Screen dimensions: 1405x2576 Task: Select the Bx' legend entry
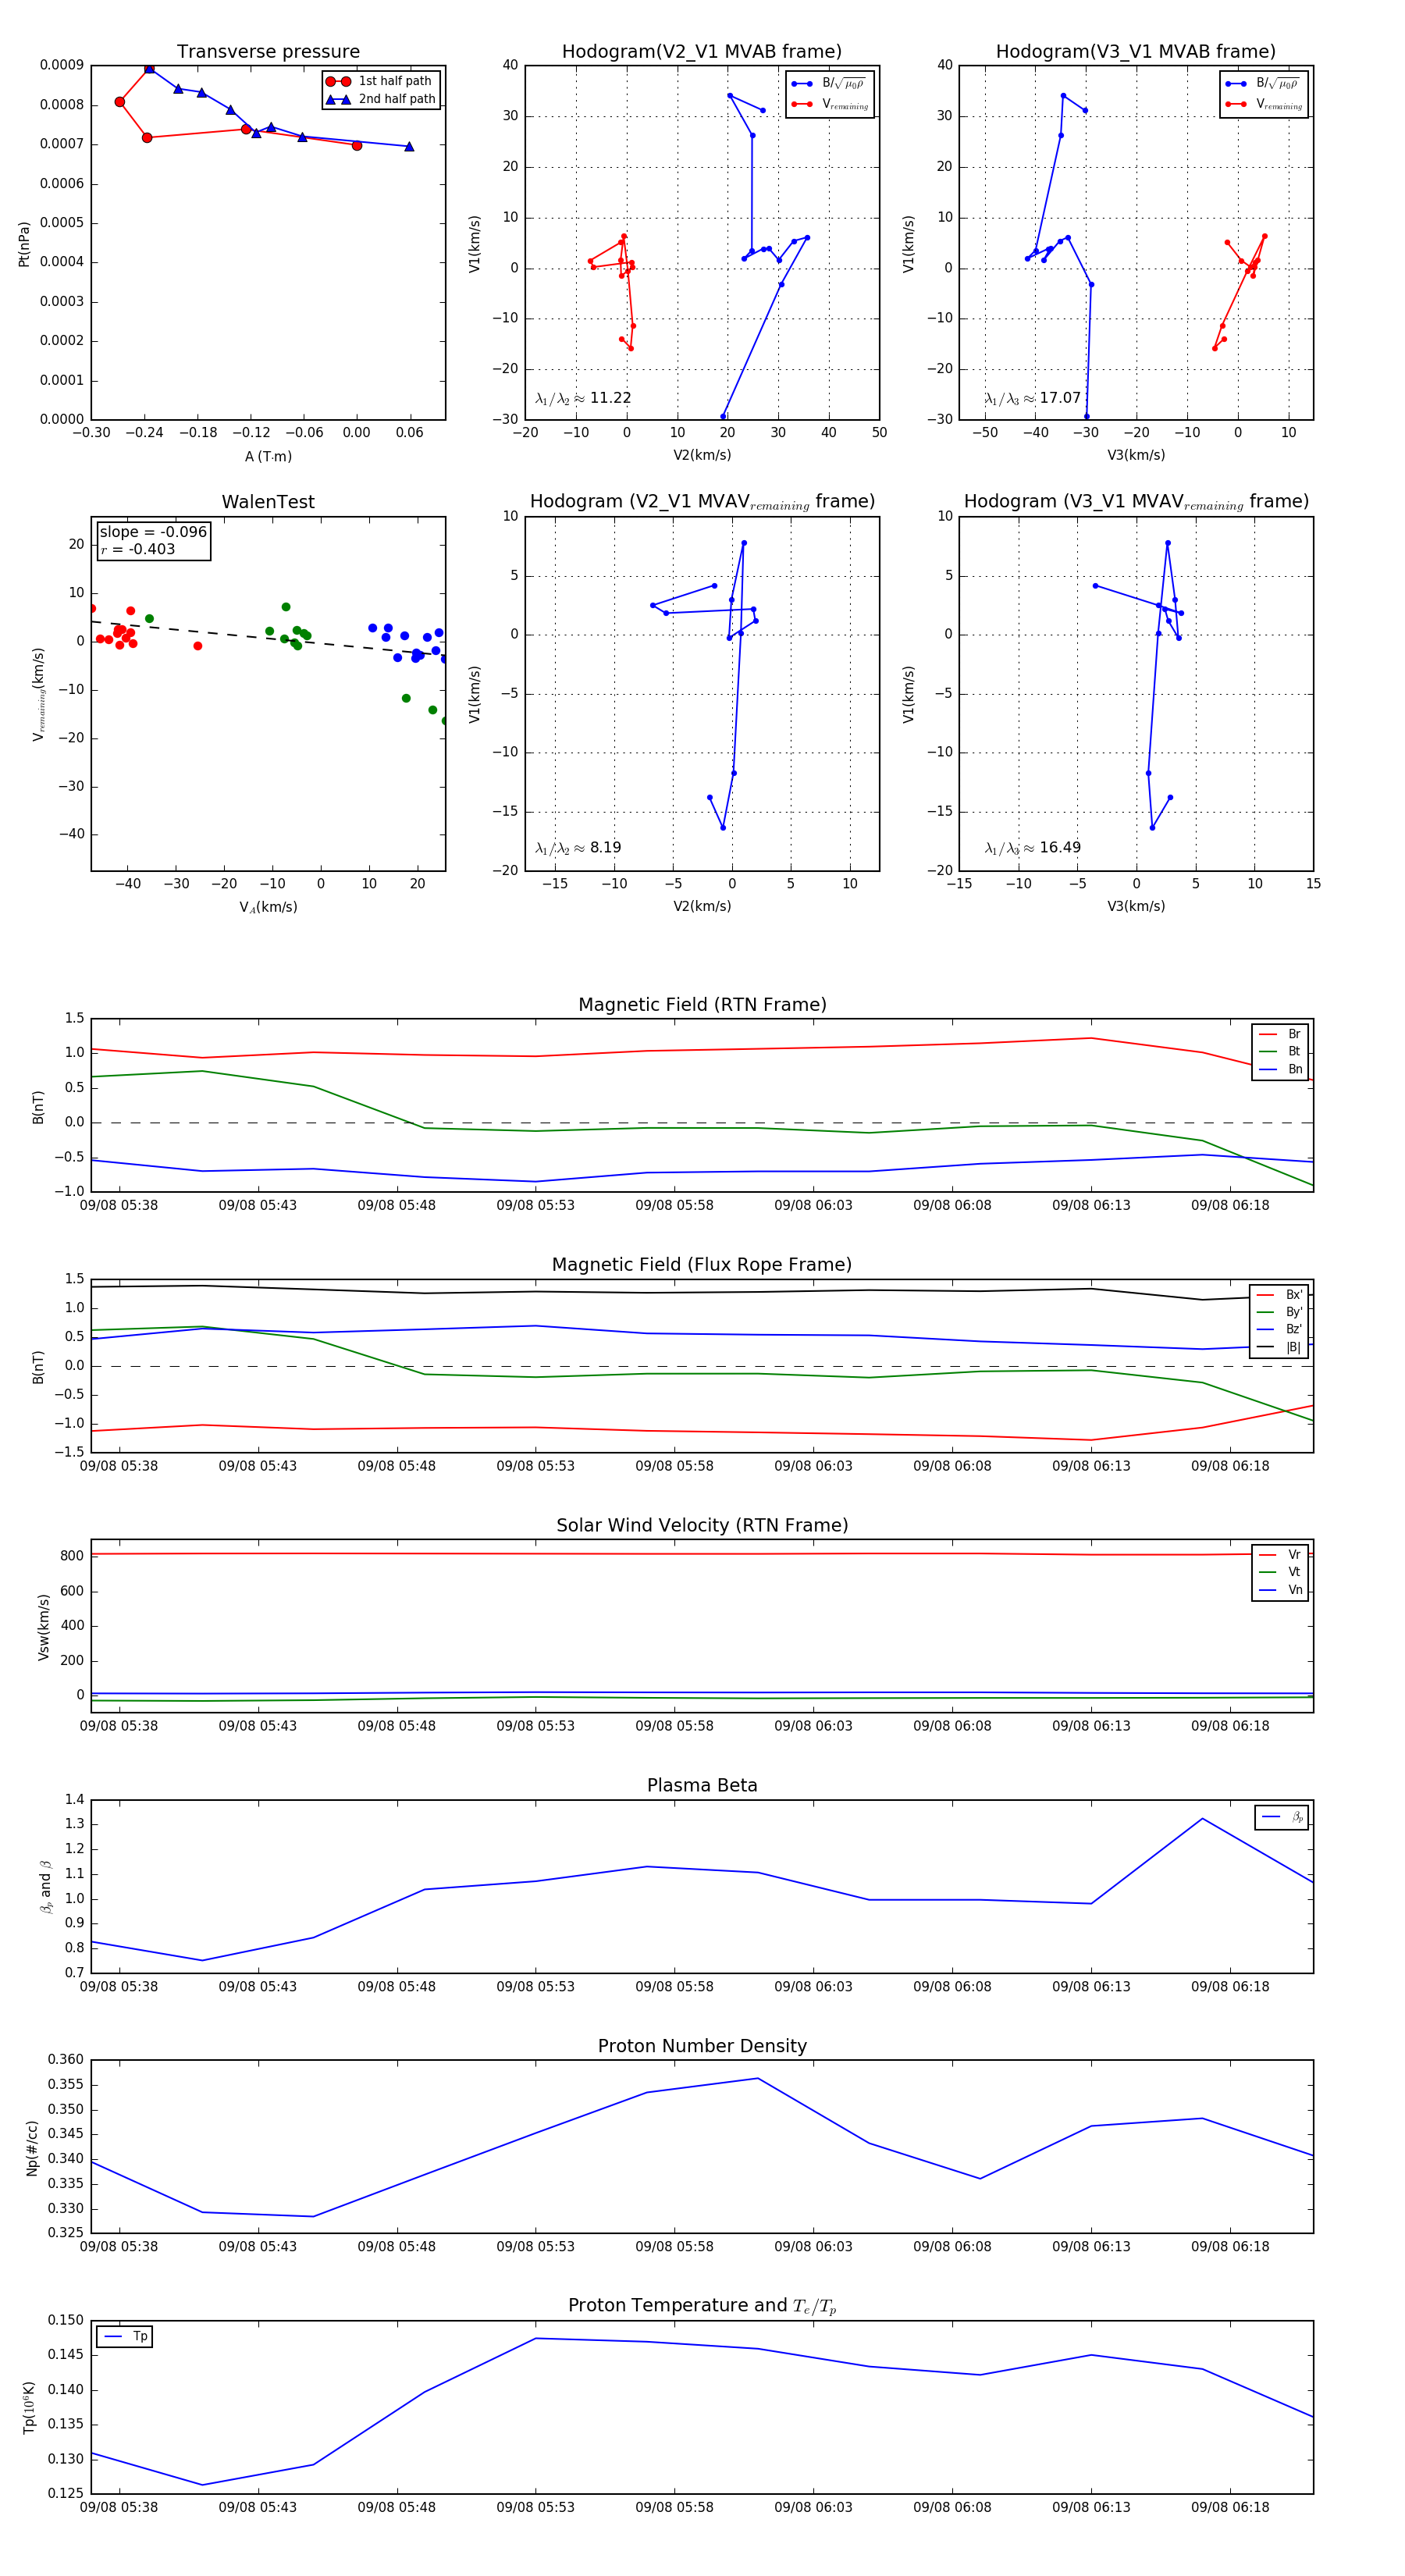(1279, 1294)
